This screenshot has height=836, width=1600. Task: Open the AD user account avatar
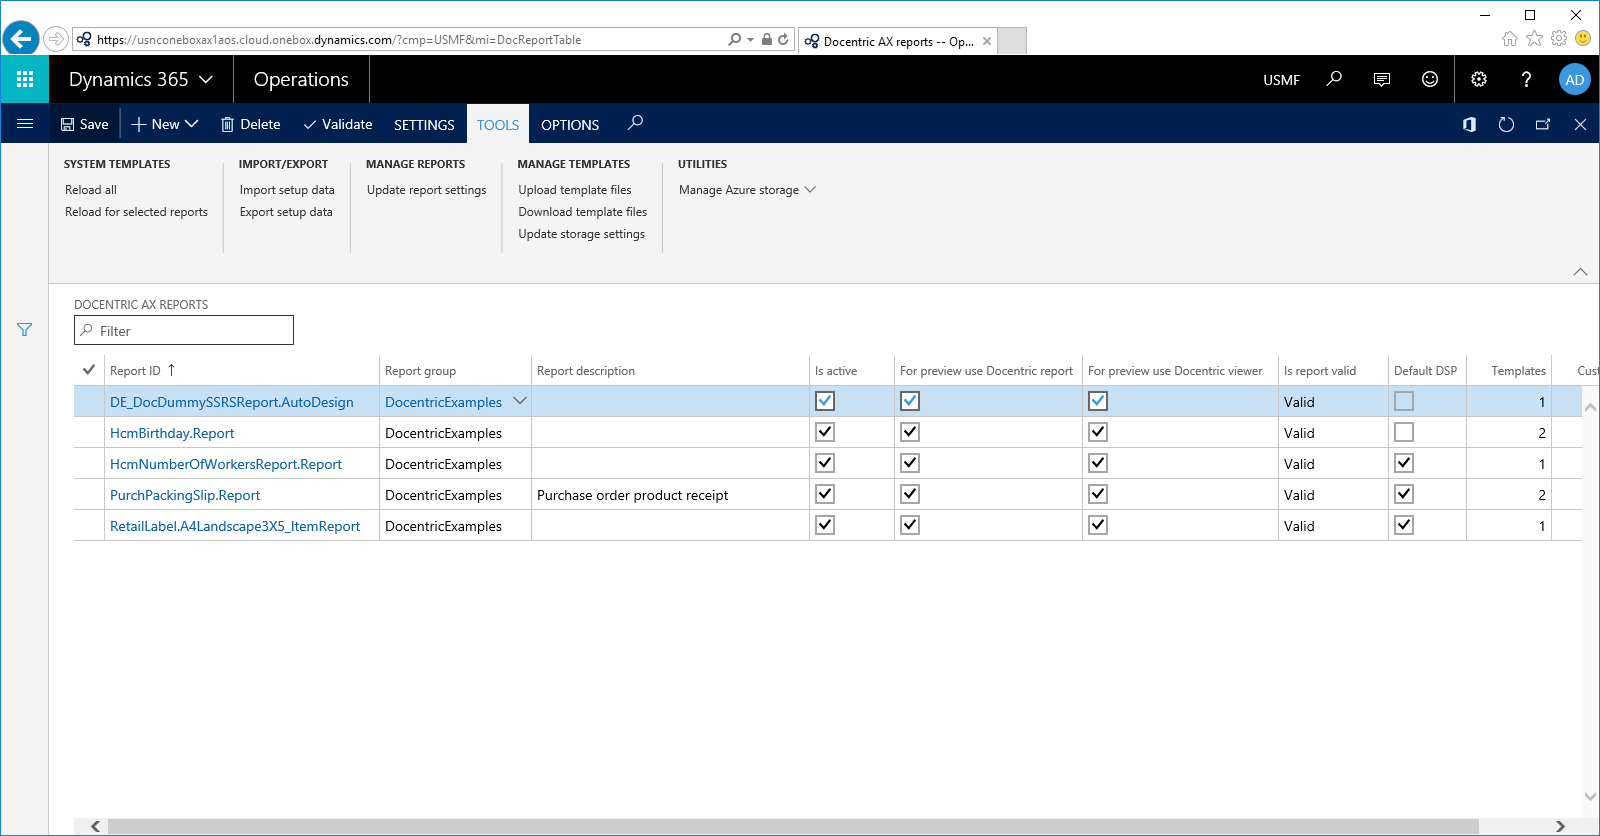(1575, 79)
